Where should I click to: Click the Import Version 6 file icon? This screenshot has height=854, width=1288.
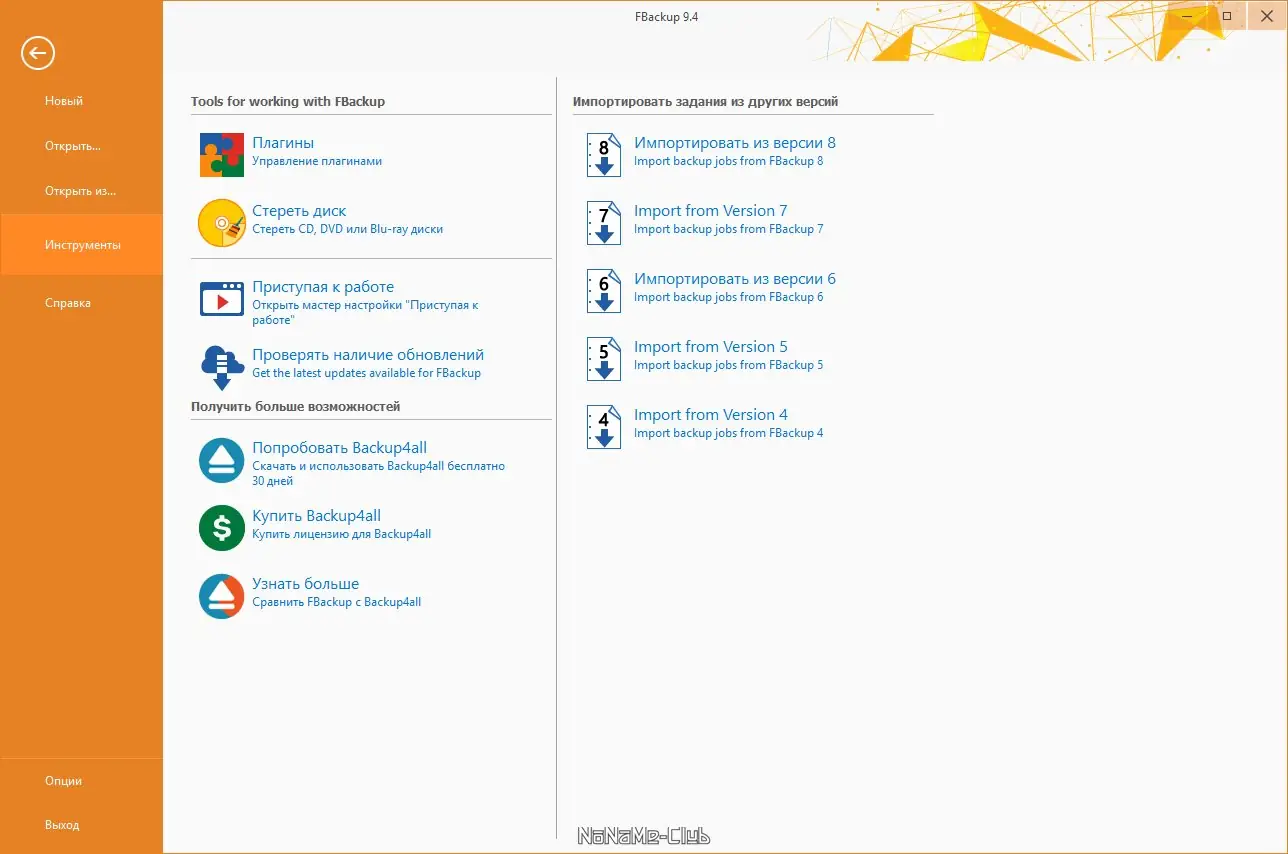pos(603,291)
